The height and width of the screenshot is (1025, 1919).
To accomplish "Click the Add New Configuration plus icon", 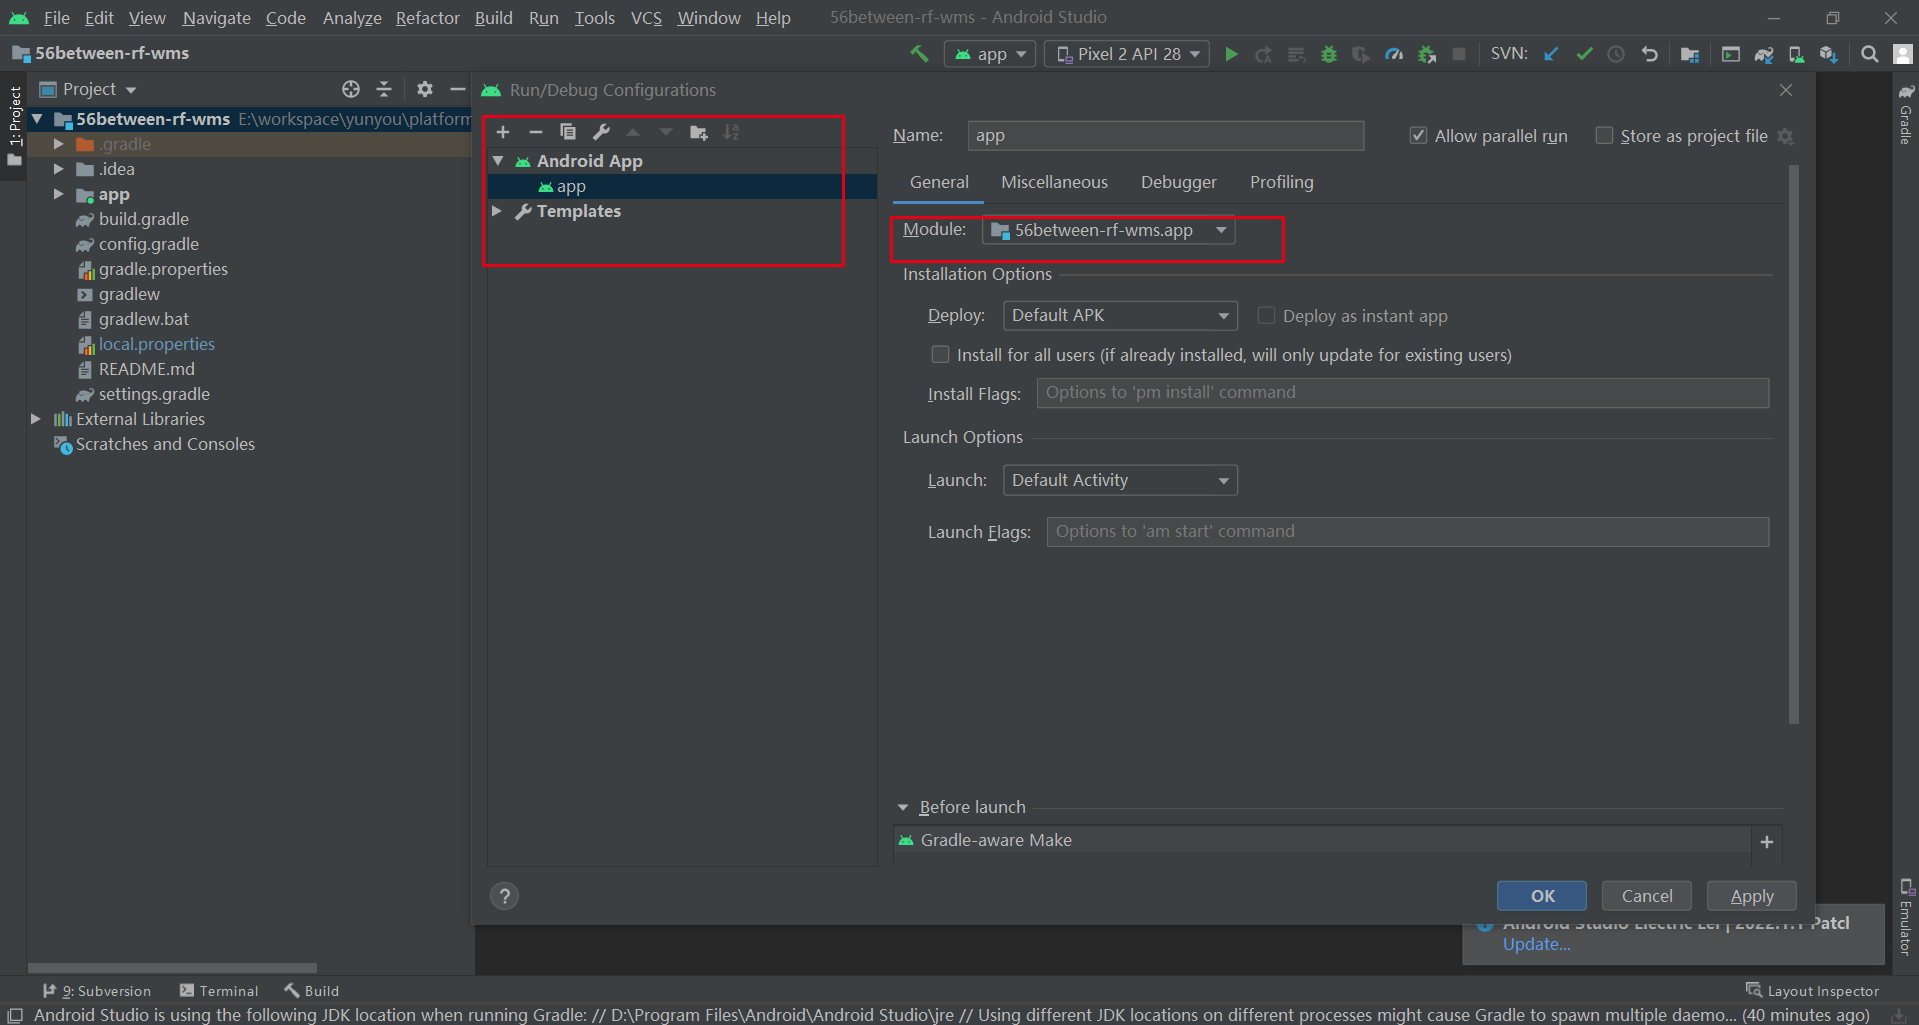I will (503, 132).
